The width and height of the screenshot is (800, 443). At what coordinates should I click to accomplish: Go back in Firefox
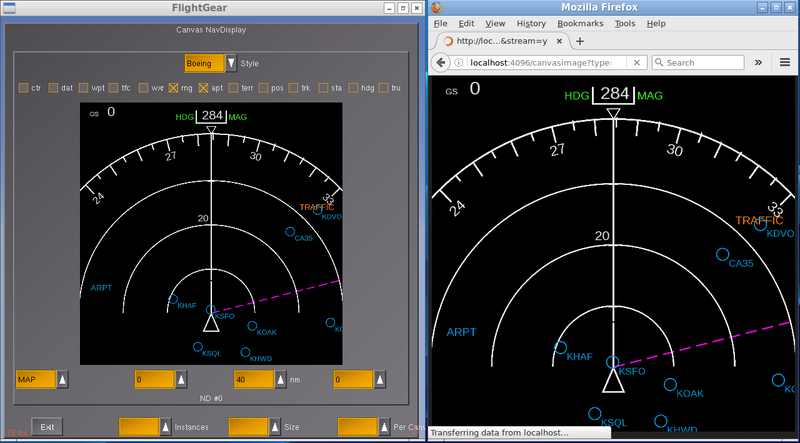coord(440,62)
